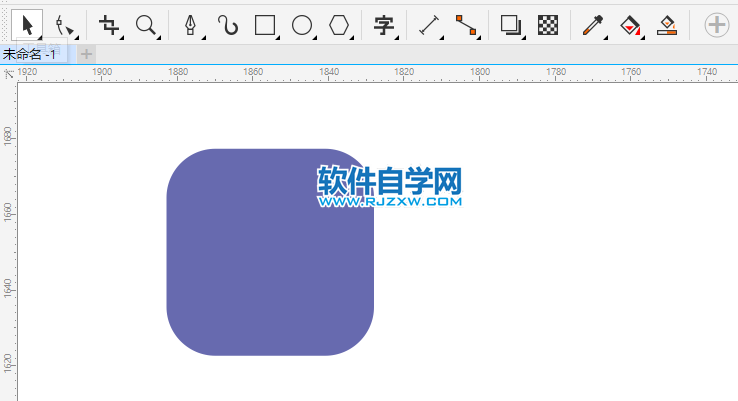
Task: Expand the Rectangle tool flyout arrow
Action: [278, 37]
